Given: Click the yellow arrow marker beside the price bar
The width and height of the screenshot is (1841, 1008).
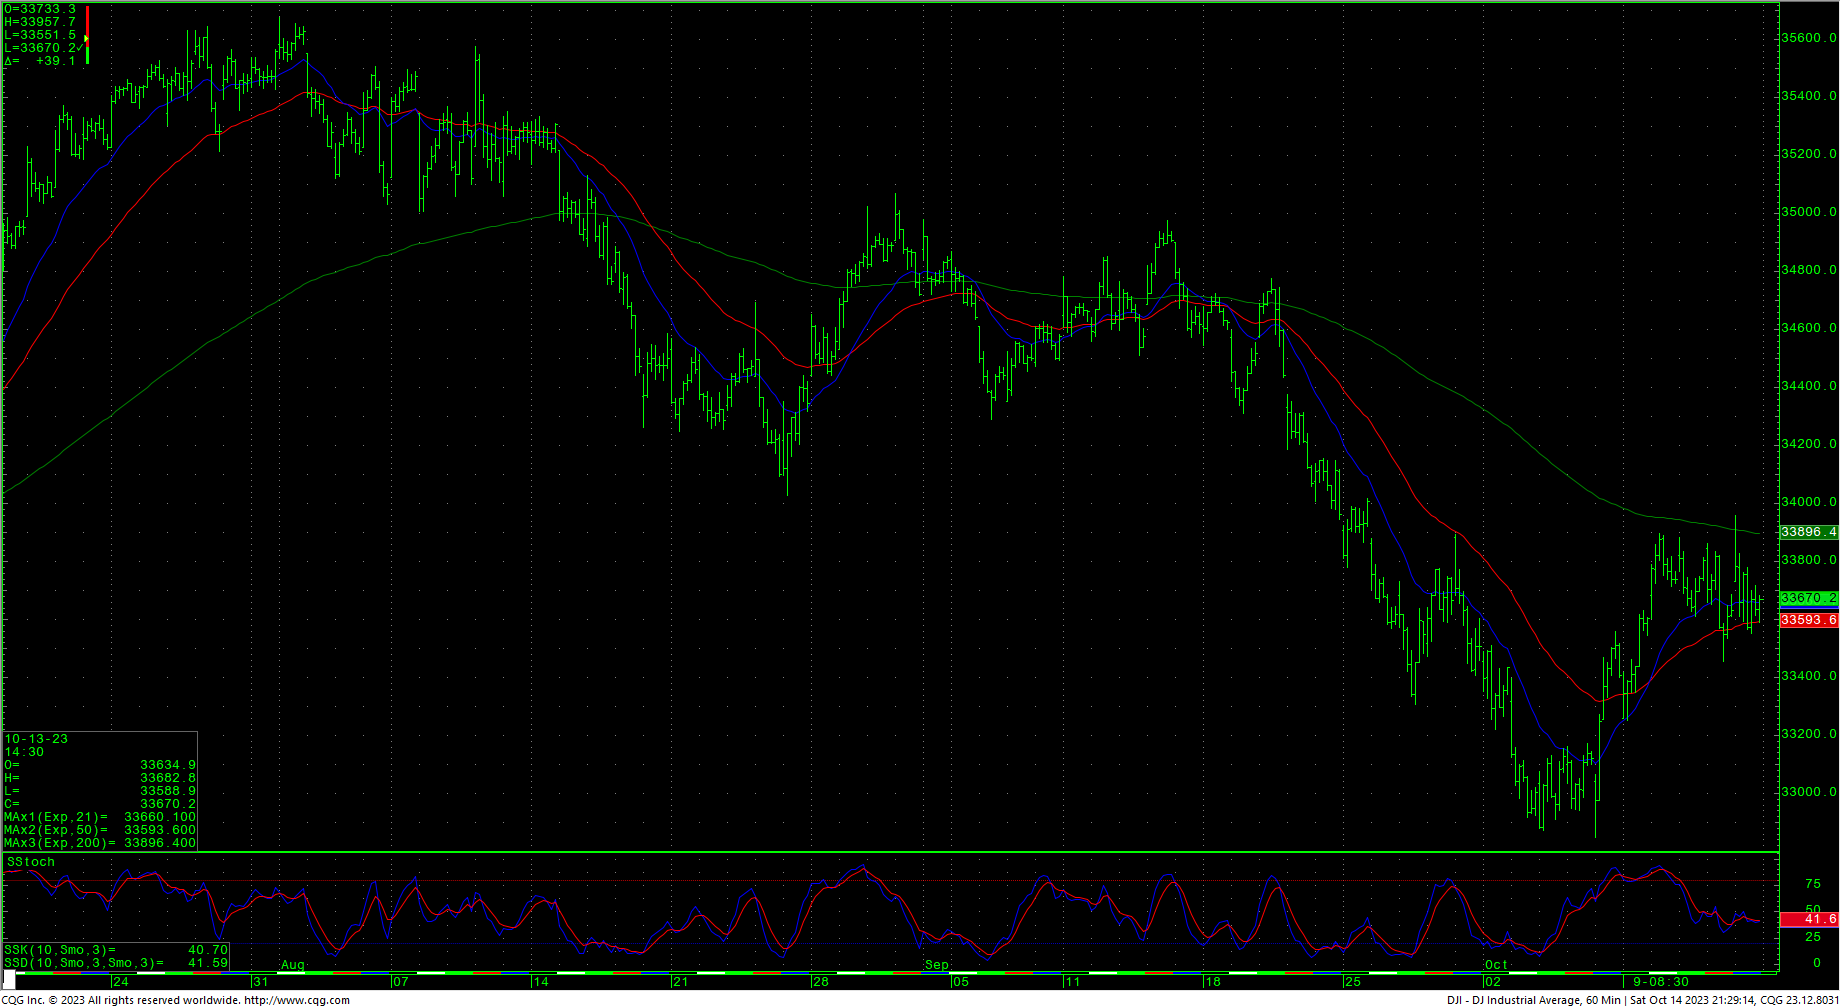Looking at the screenshot, I should (87, 39).
